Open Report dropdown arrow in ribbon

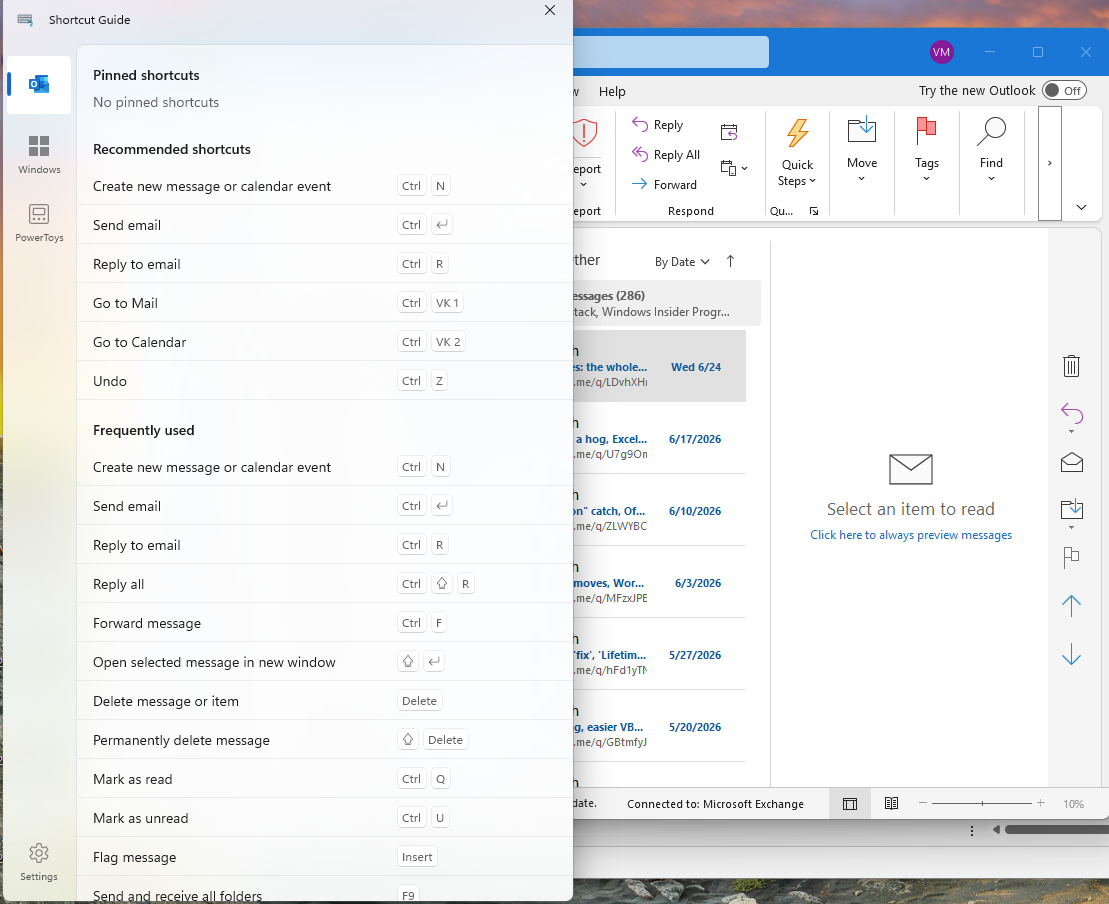(583, 185)
